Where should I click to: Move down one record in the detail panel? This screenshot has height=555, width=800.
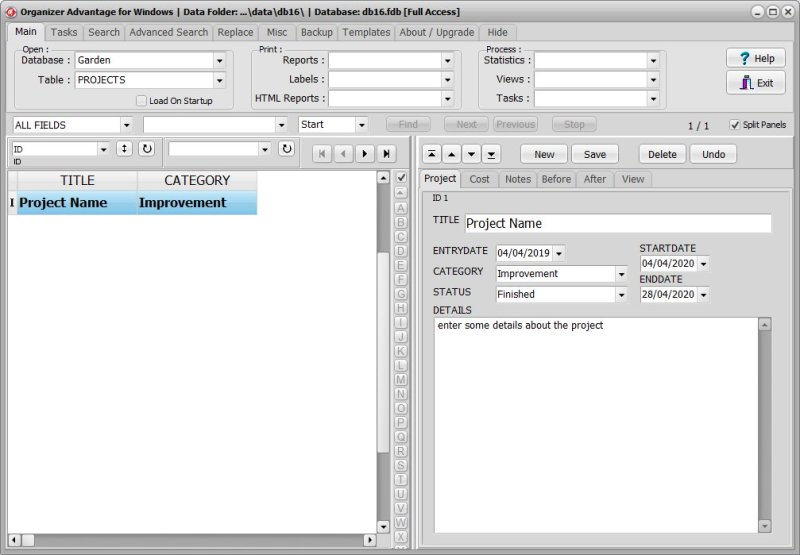click(x=471, y=154)
